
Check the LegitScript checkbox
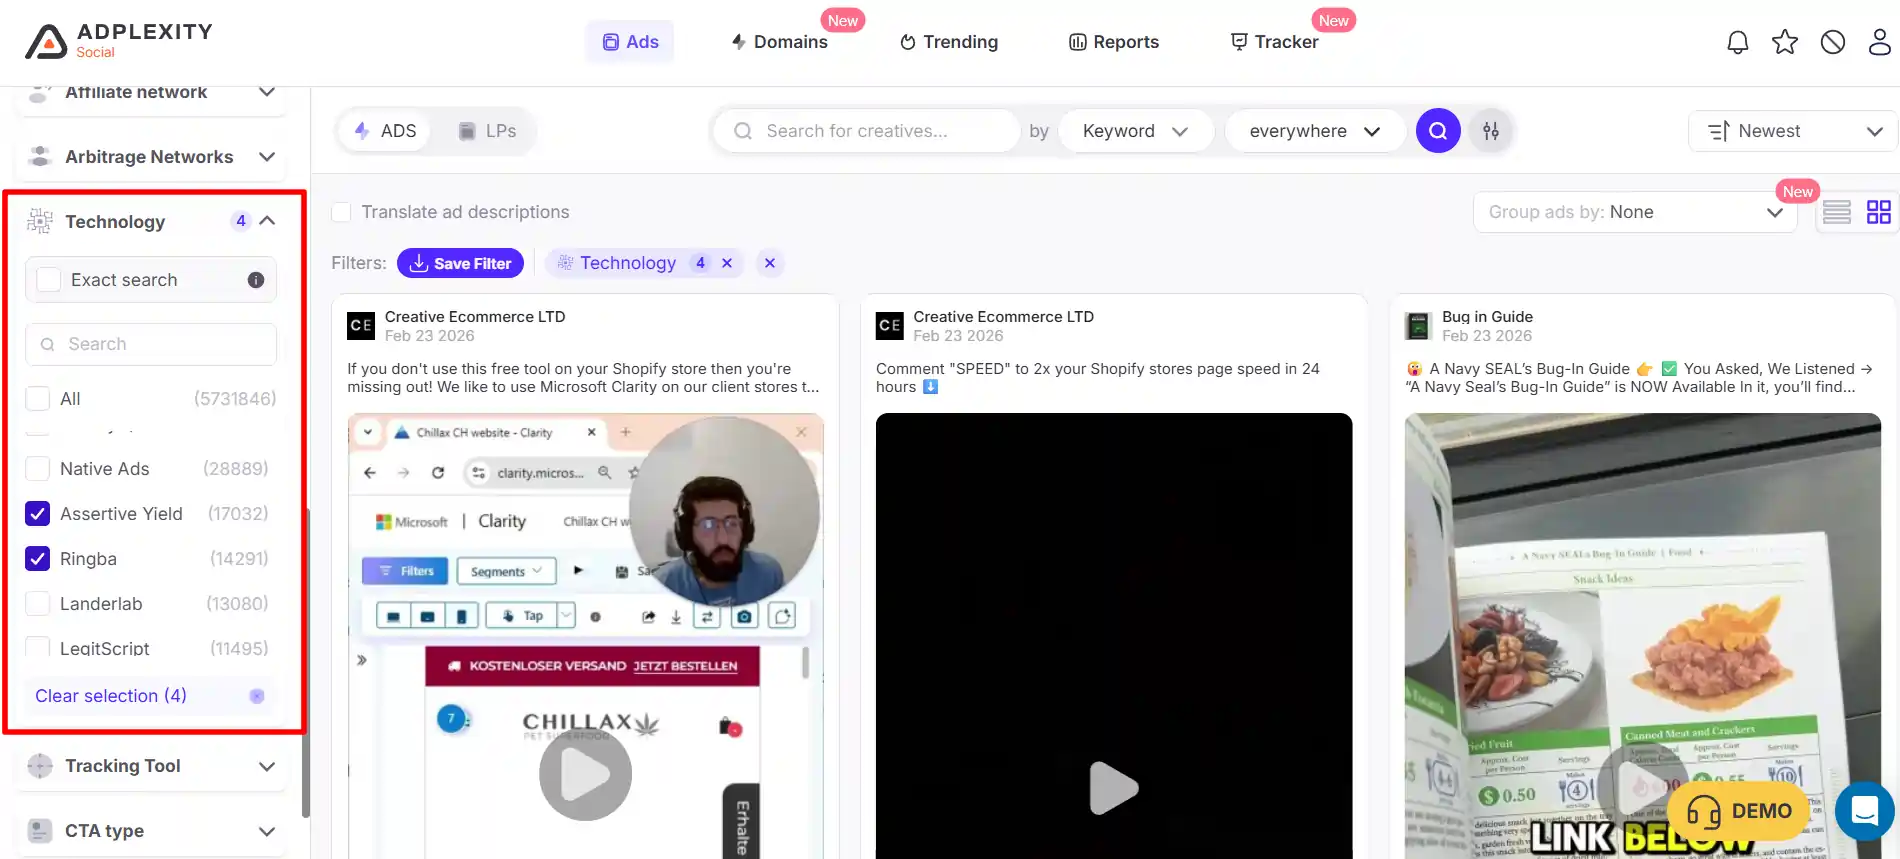click(38, 646)
